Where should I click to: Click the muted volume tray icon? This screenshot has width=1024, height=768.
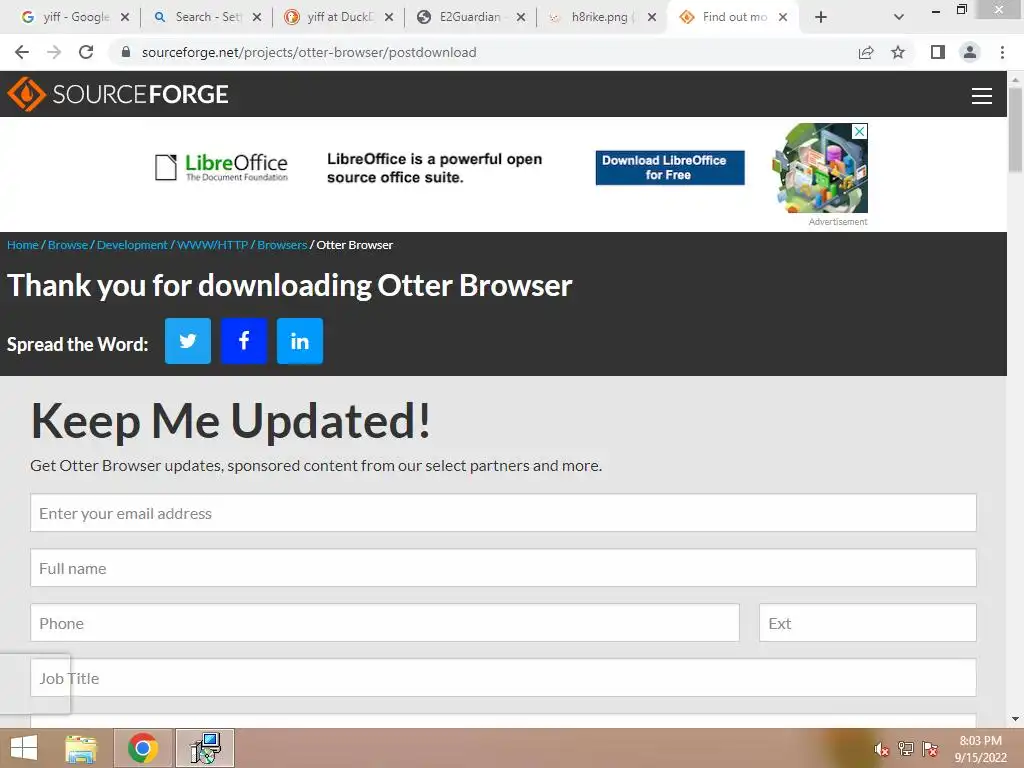click(882, 749)
